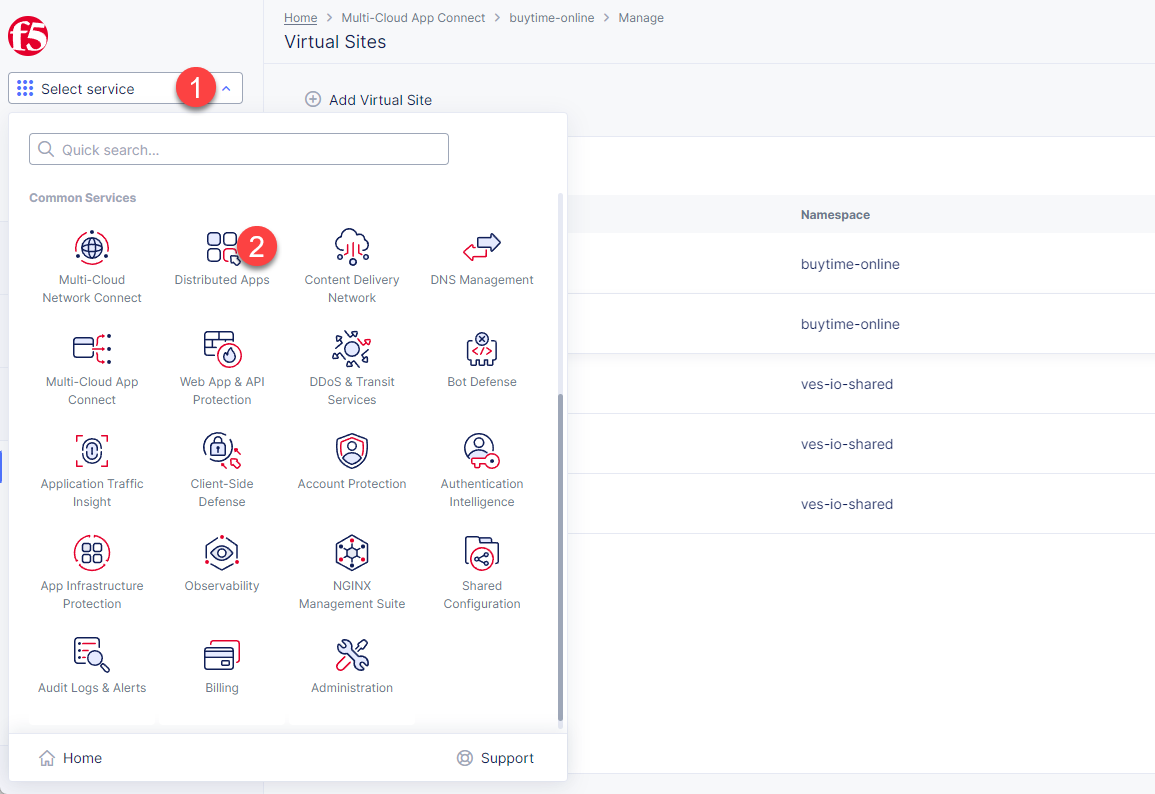Open Shared Configuration service
This screenshot has width=1155, height=794.
(x=482, y=572)
